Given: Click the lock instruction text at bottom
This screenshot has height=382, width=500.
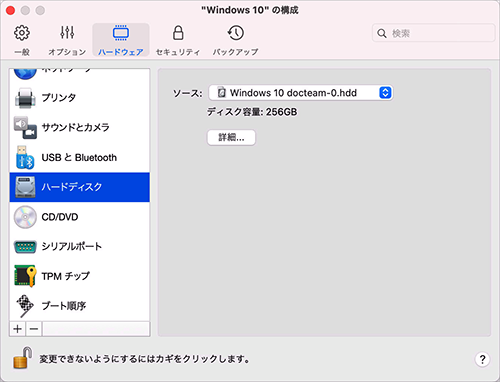Looking at the screenshot, I should pos(145,359).
